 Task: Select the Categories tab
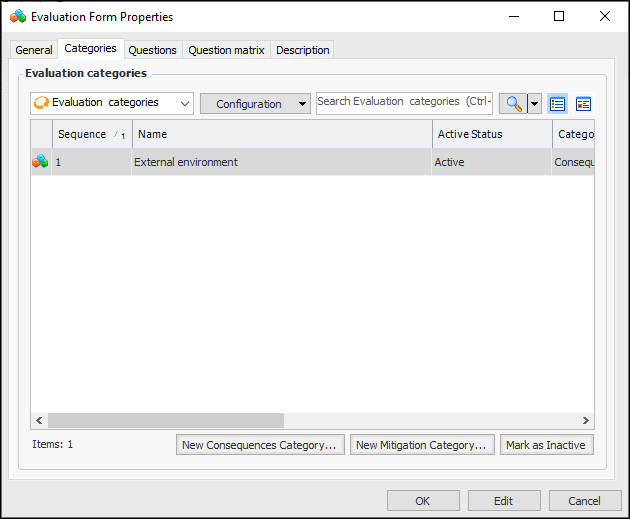pos(90,49)
